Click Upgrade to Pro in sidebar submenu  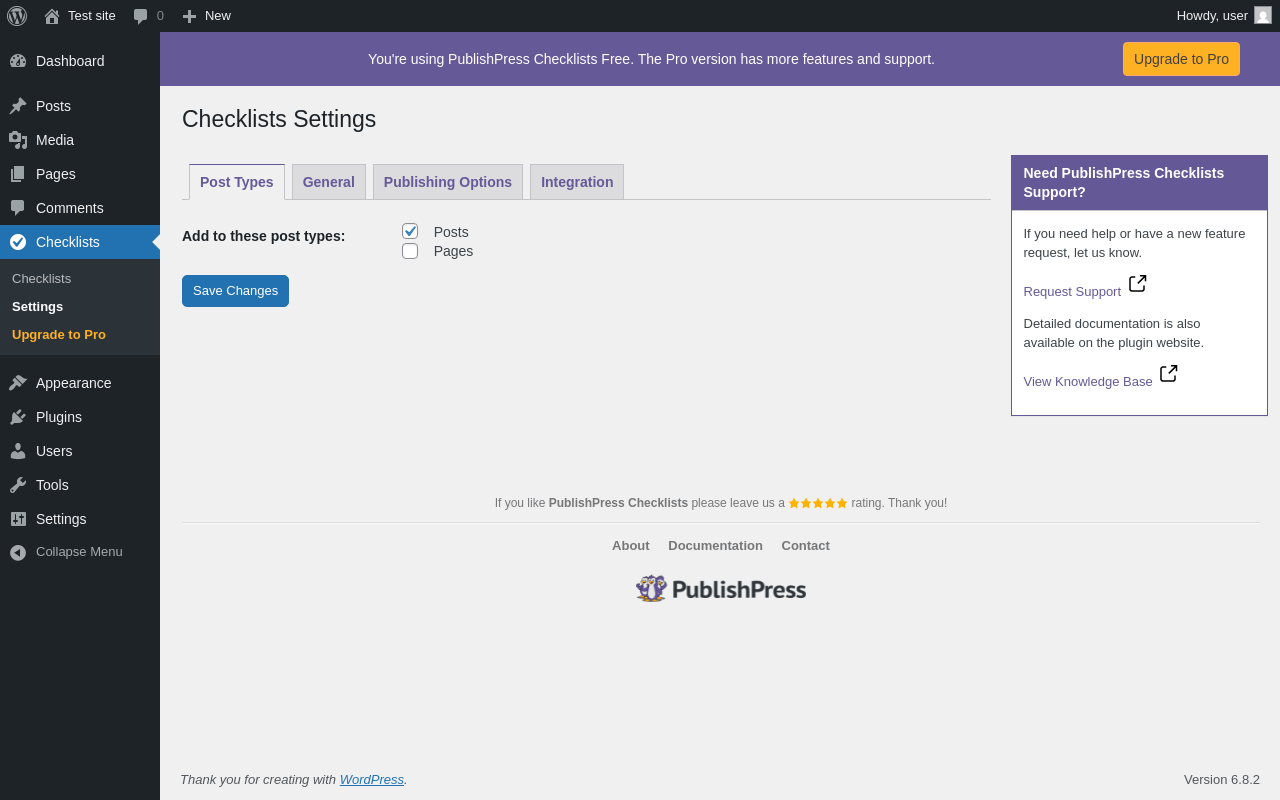59,334
